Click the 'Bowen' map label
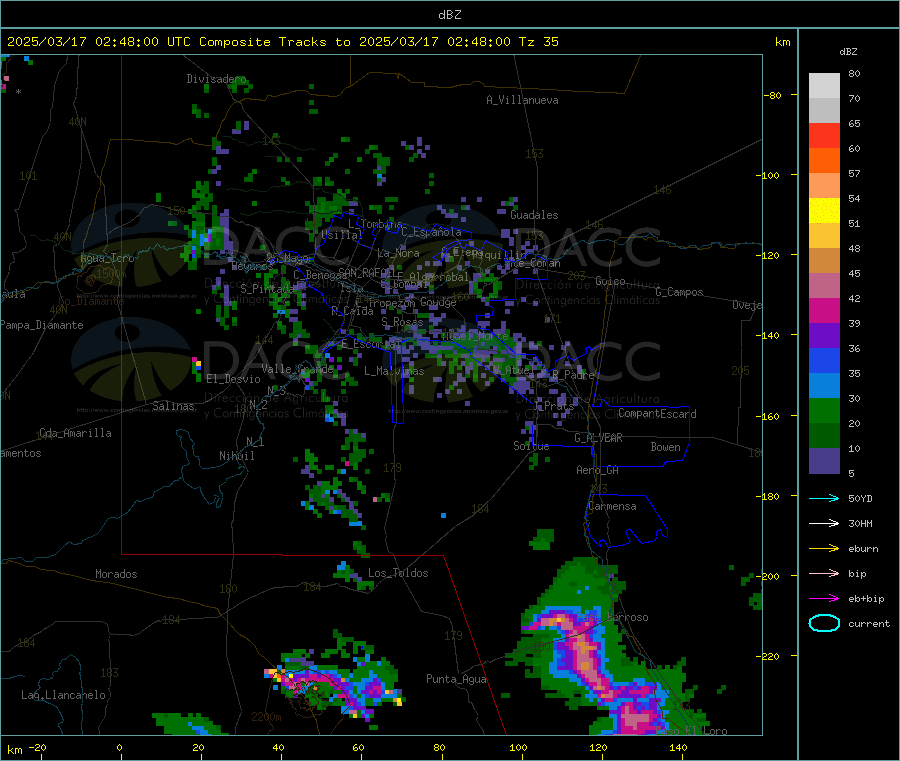Image resolution: width=900 pixels, height=761 pixels. 665,447
